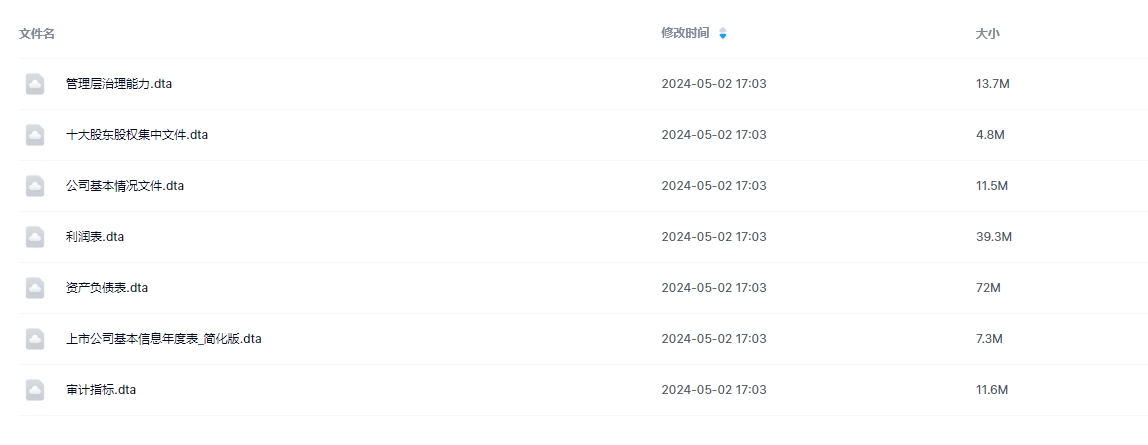Screen dimensions: 1148x445
Task: Click the file icon beside 管理层治理能力.dta
Action: [x=35, y=84]
